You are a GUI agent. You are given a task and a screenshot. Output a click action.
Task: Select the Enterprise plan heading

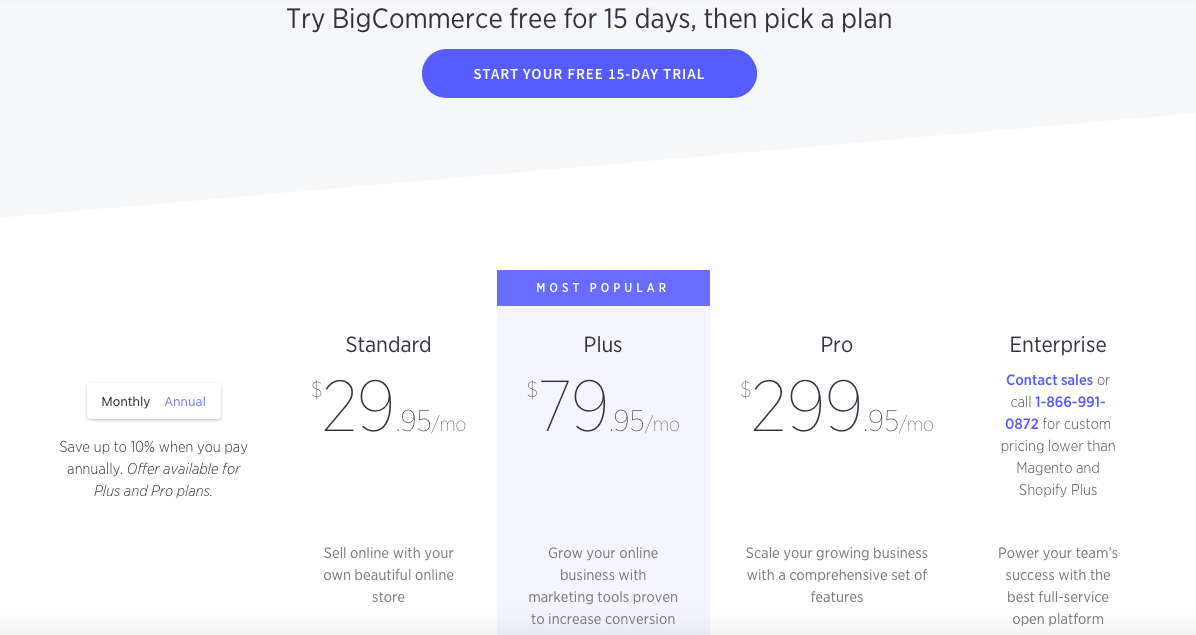[x=1057, y=345]
